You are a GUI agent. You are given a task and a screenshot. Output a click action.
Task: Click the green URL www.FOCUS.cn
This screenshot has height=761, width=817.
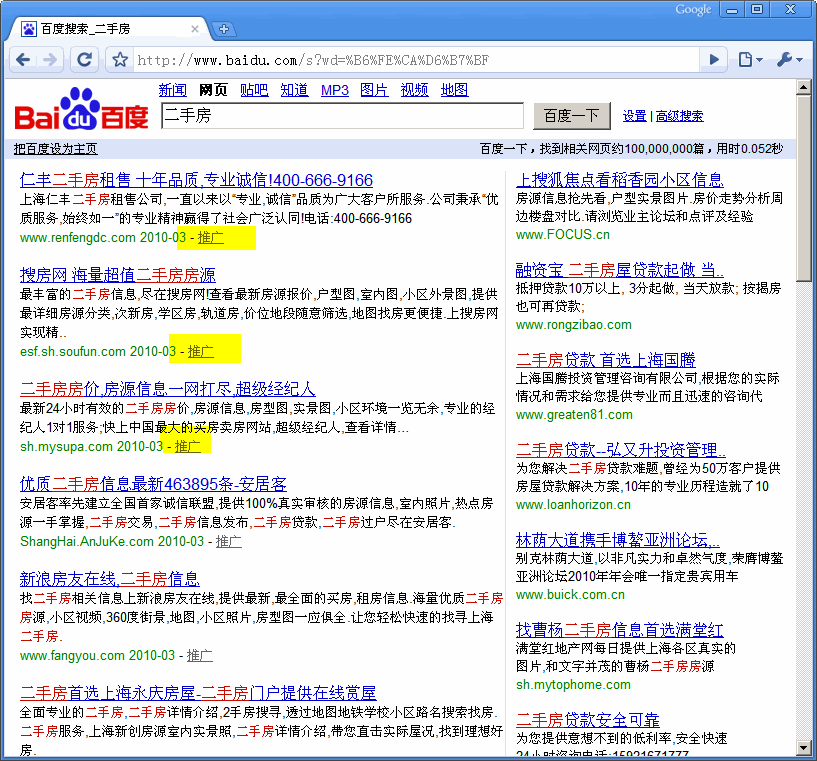pyautogui.click(x=563, y=234)
